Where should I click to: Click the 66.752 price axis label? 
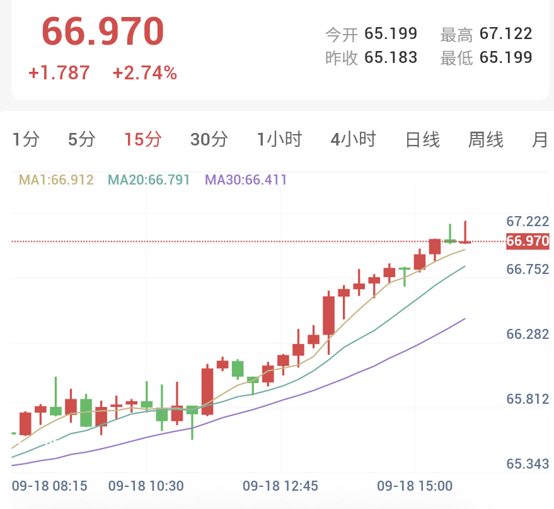528,270
